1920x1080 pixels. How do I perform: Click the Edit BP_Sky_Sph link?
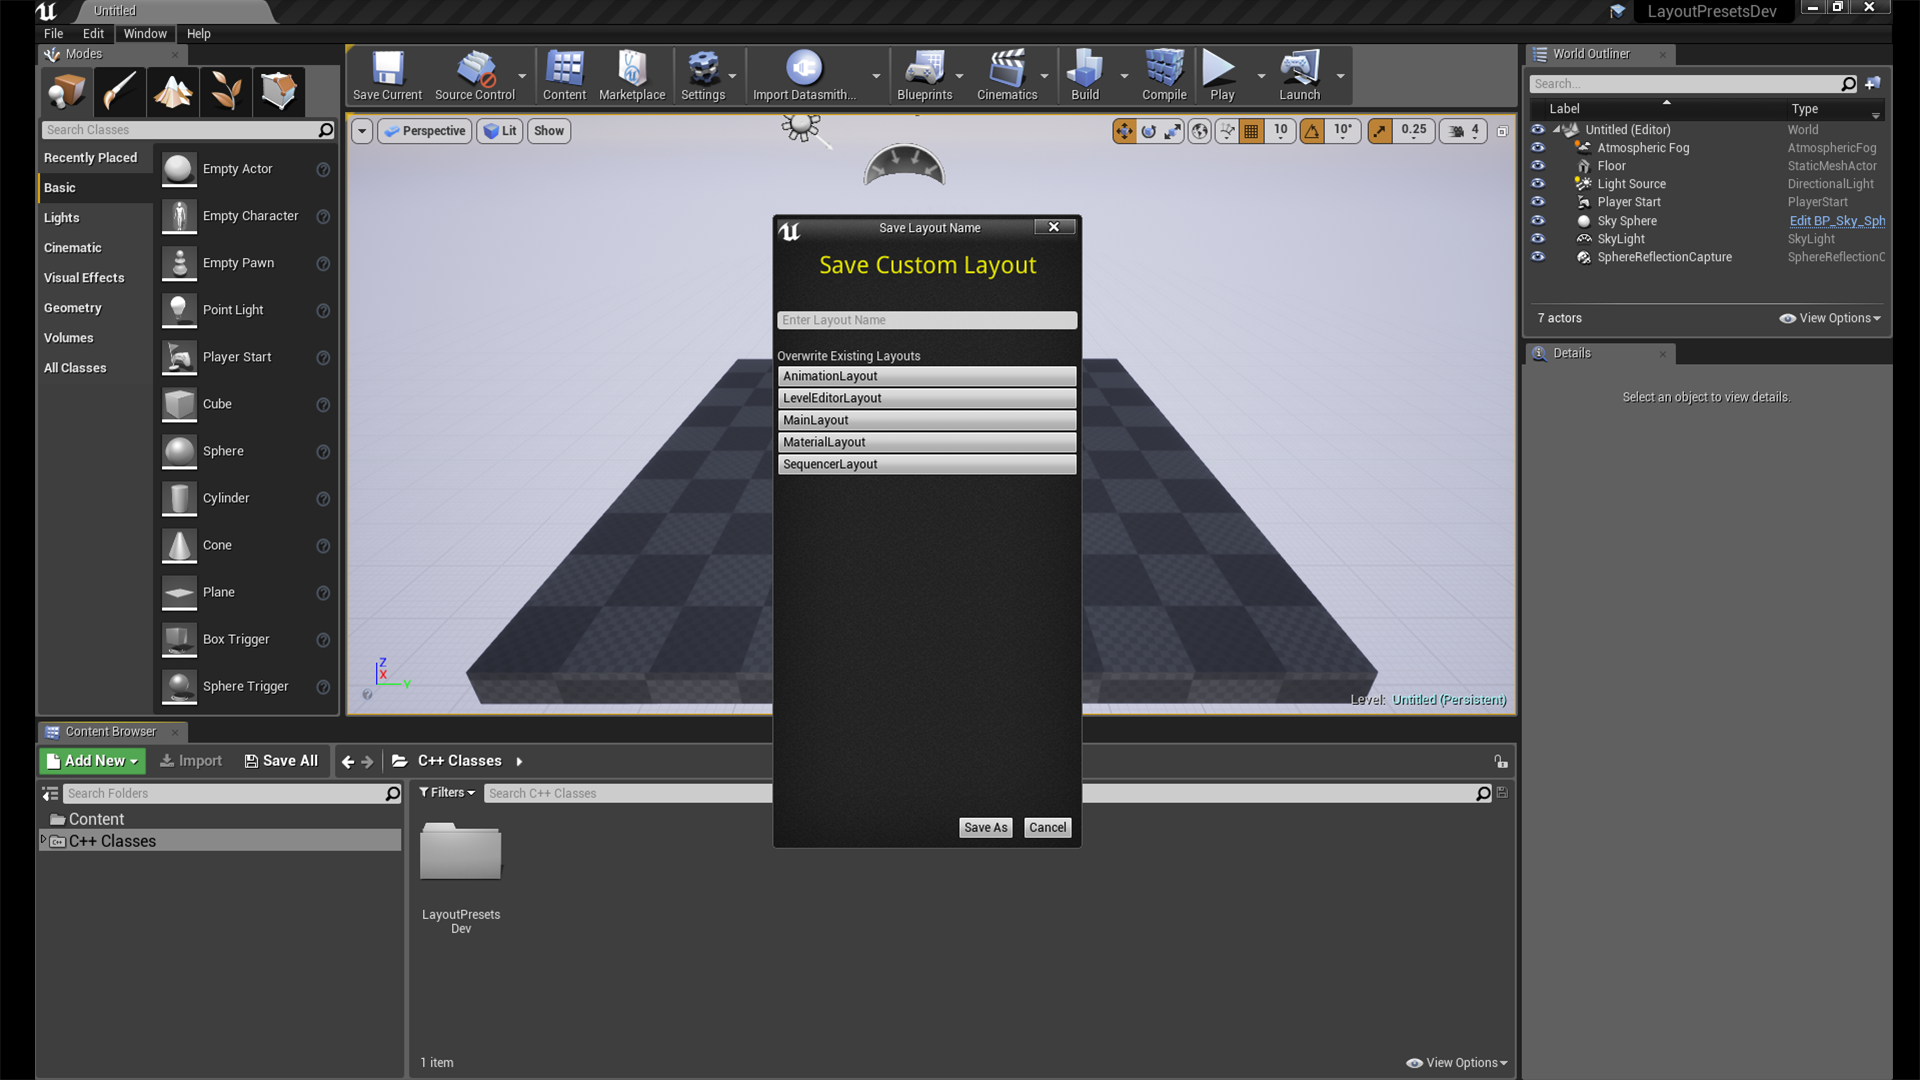tap(1836, 221)
